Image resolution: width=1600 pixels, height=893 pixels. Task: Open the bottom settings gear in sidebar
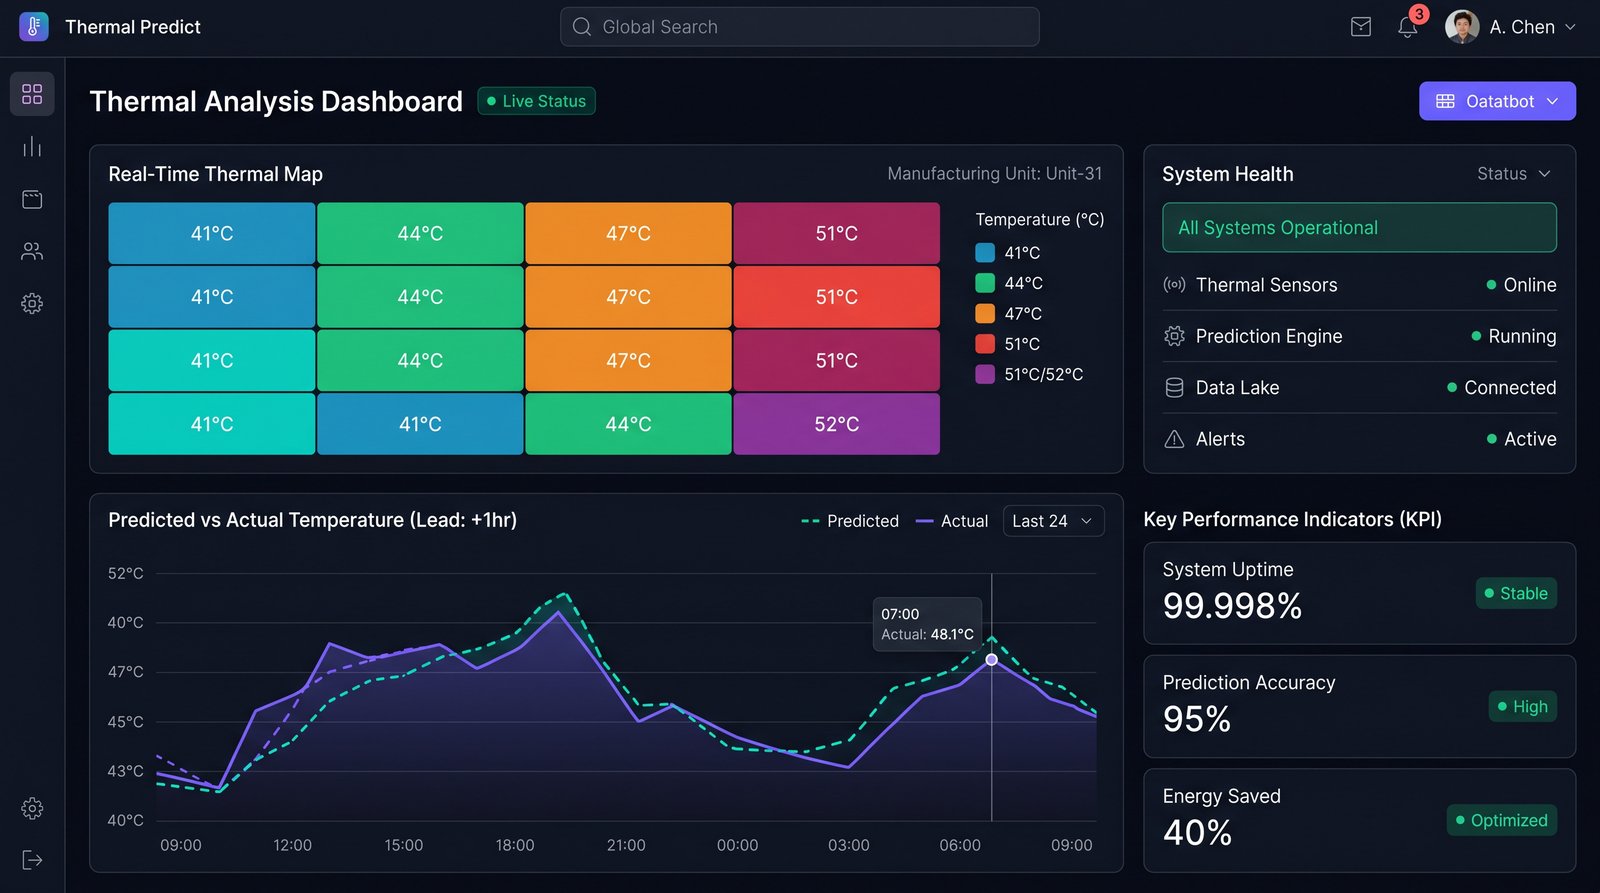pyautogui.click(x=32, y=808)
